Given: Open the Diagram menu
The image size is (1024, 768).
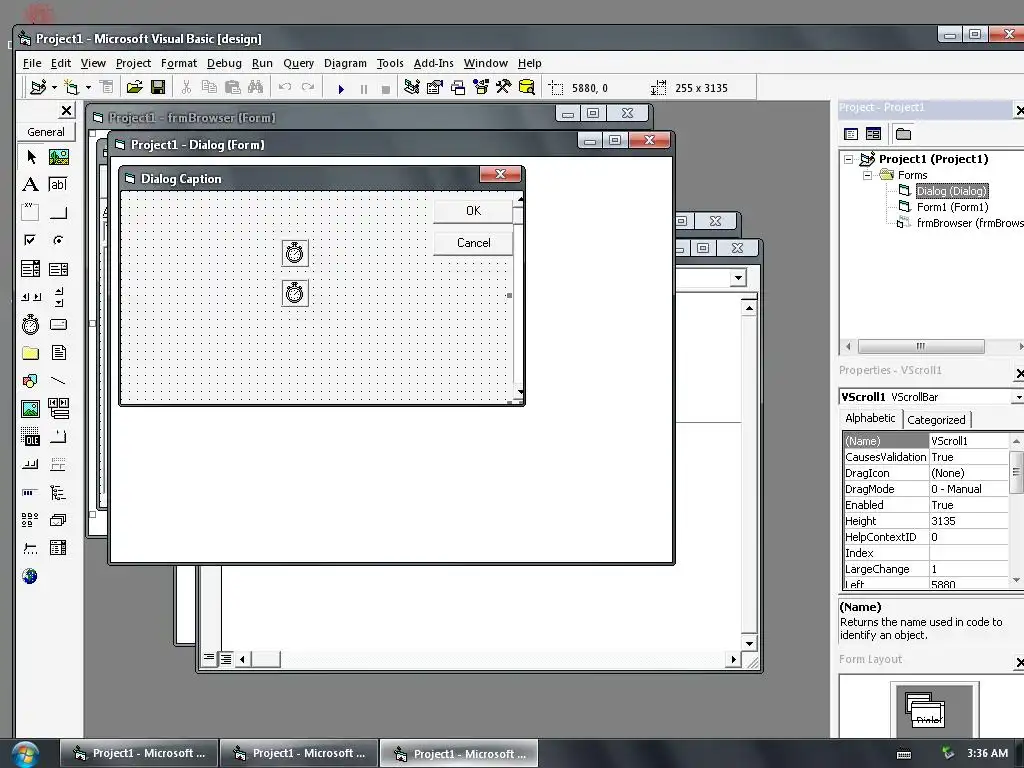Looking at the screenshot, I should (345, 63).
